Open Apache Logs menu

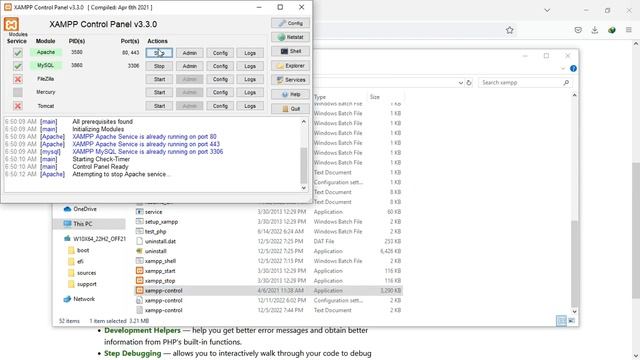(250, 53)
